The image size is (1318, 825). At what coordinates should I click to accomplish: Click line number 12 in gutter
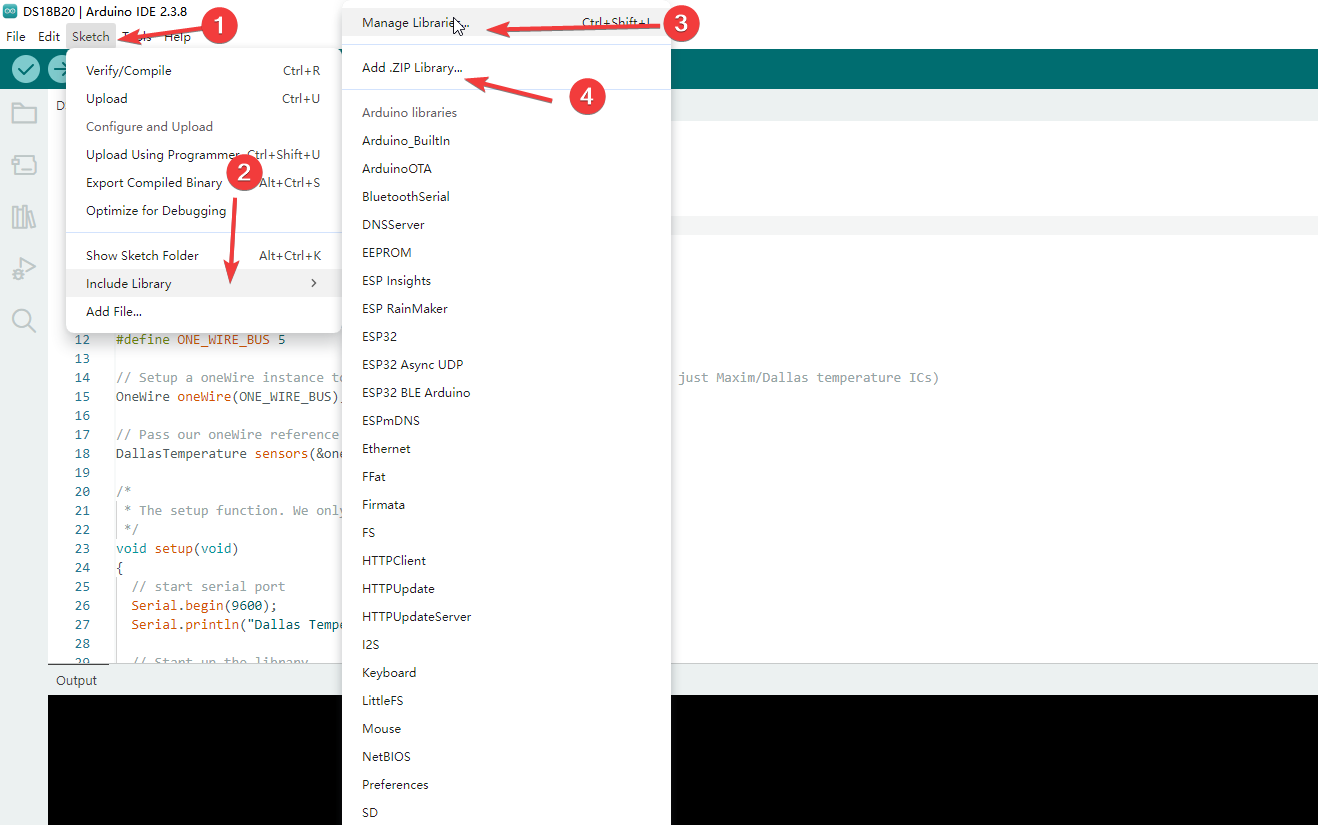(82, 340)
